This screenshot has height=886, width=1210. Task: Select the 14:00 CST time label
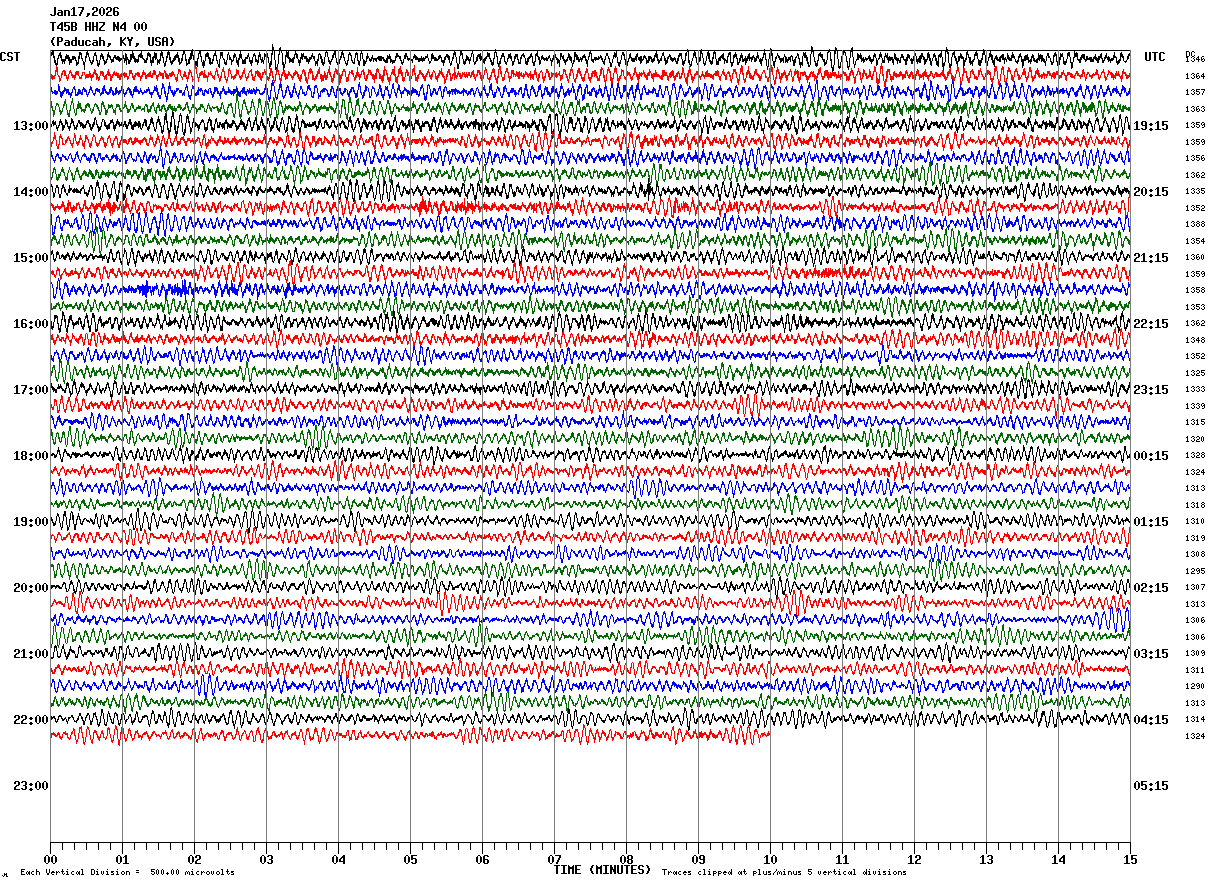31,192
